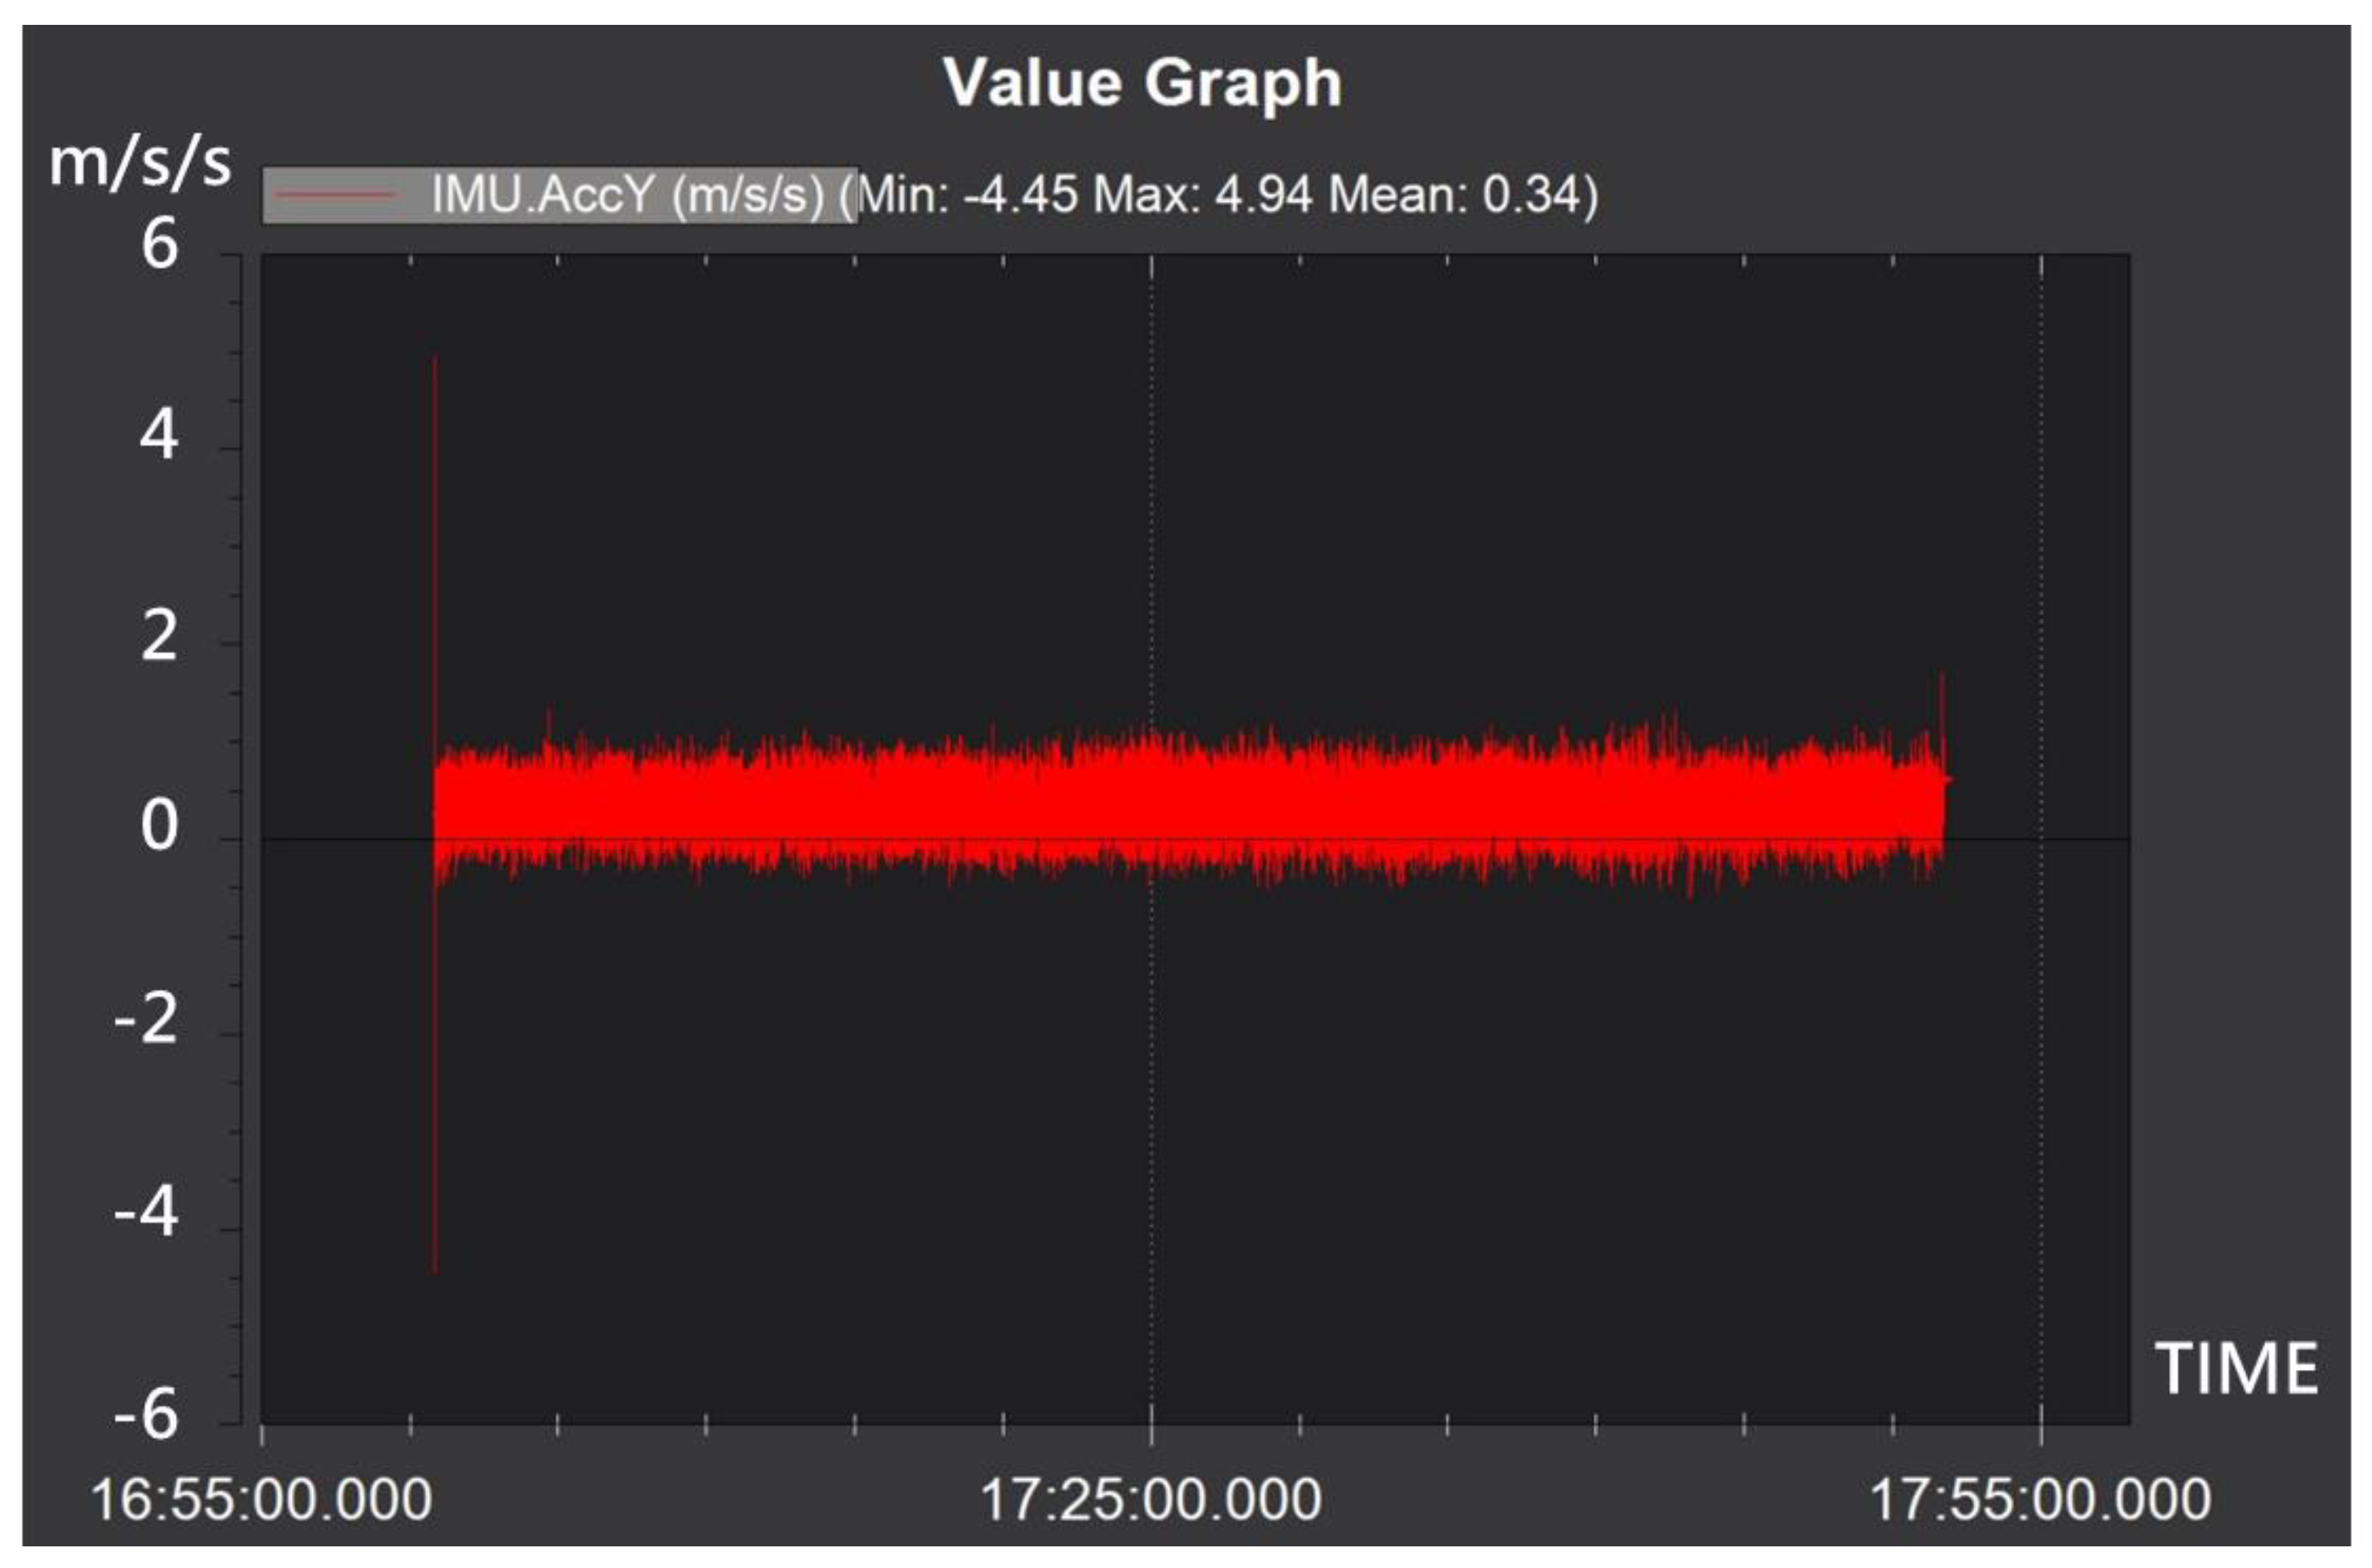Click the 2 tick label on y-axis
The width and height of the screenshot is (2372, 1568).
(x=159, y=635)
